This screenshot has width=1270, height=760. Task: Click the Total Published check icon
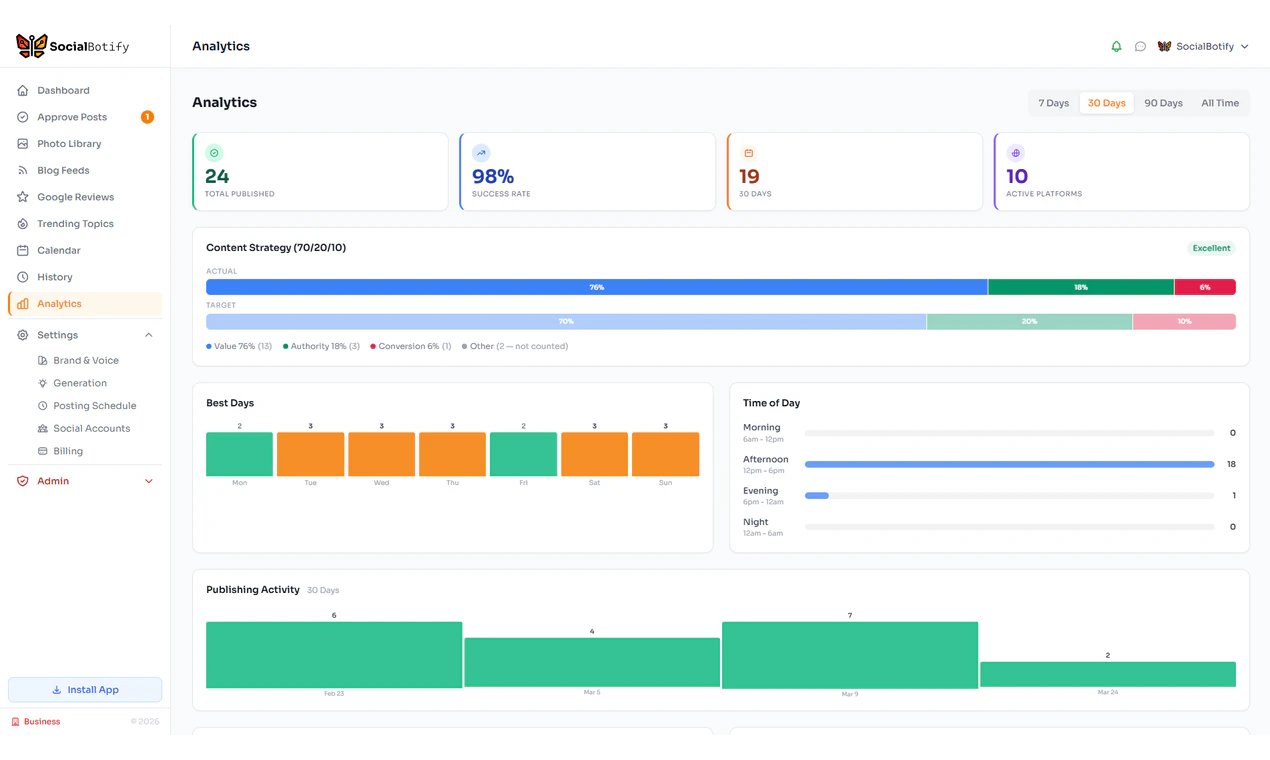tap(214, 153)
